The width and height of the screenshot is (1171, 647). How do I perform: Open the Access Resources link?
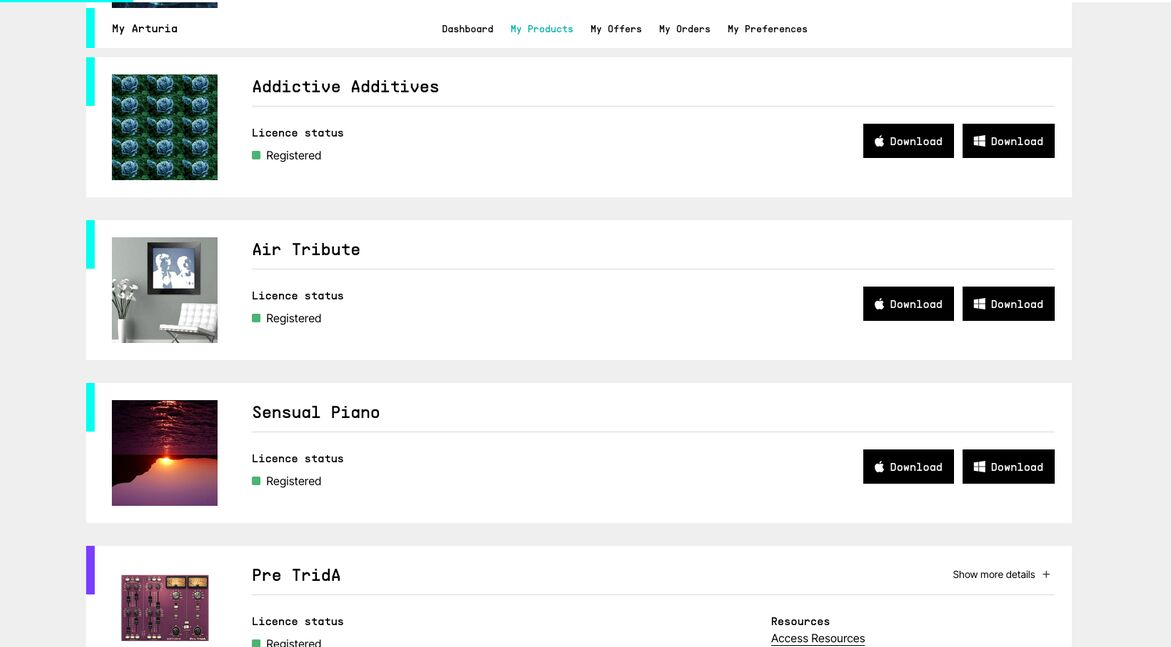817,638
